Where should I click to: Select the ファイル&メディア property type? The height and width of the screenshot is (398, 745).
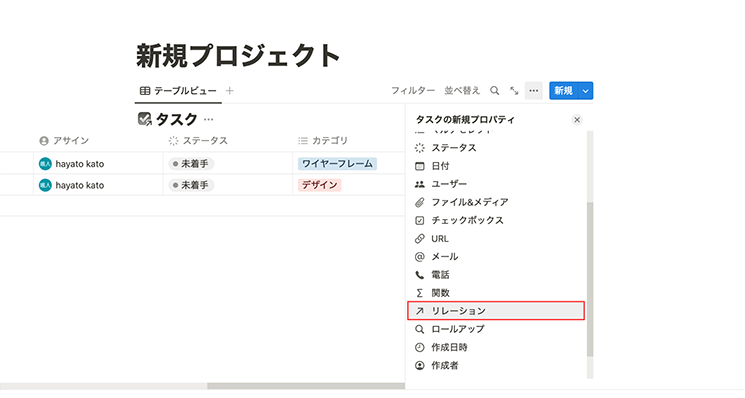click(x=496, y=202)
